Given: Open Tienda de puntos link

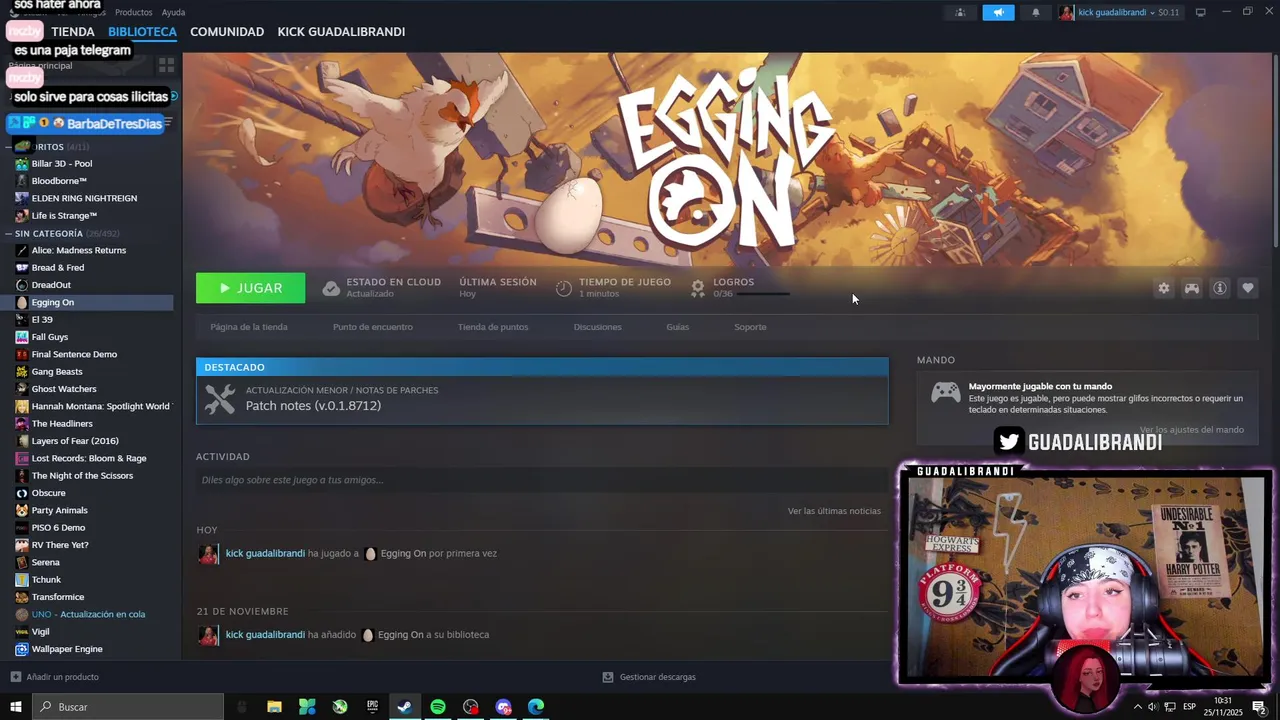Looking at the screenshot, I should click(493, 327).
